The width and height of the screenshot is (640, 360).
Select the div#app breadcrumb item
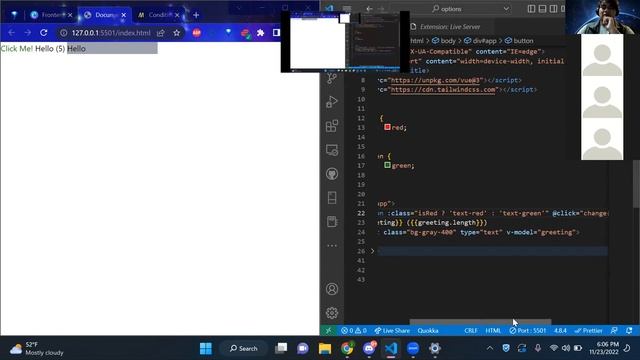coord(480,41)
